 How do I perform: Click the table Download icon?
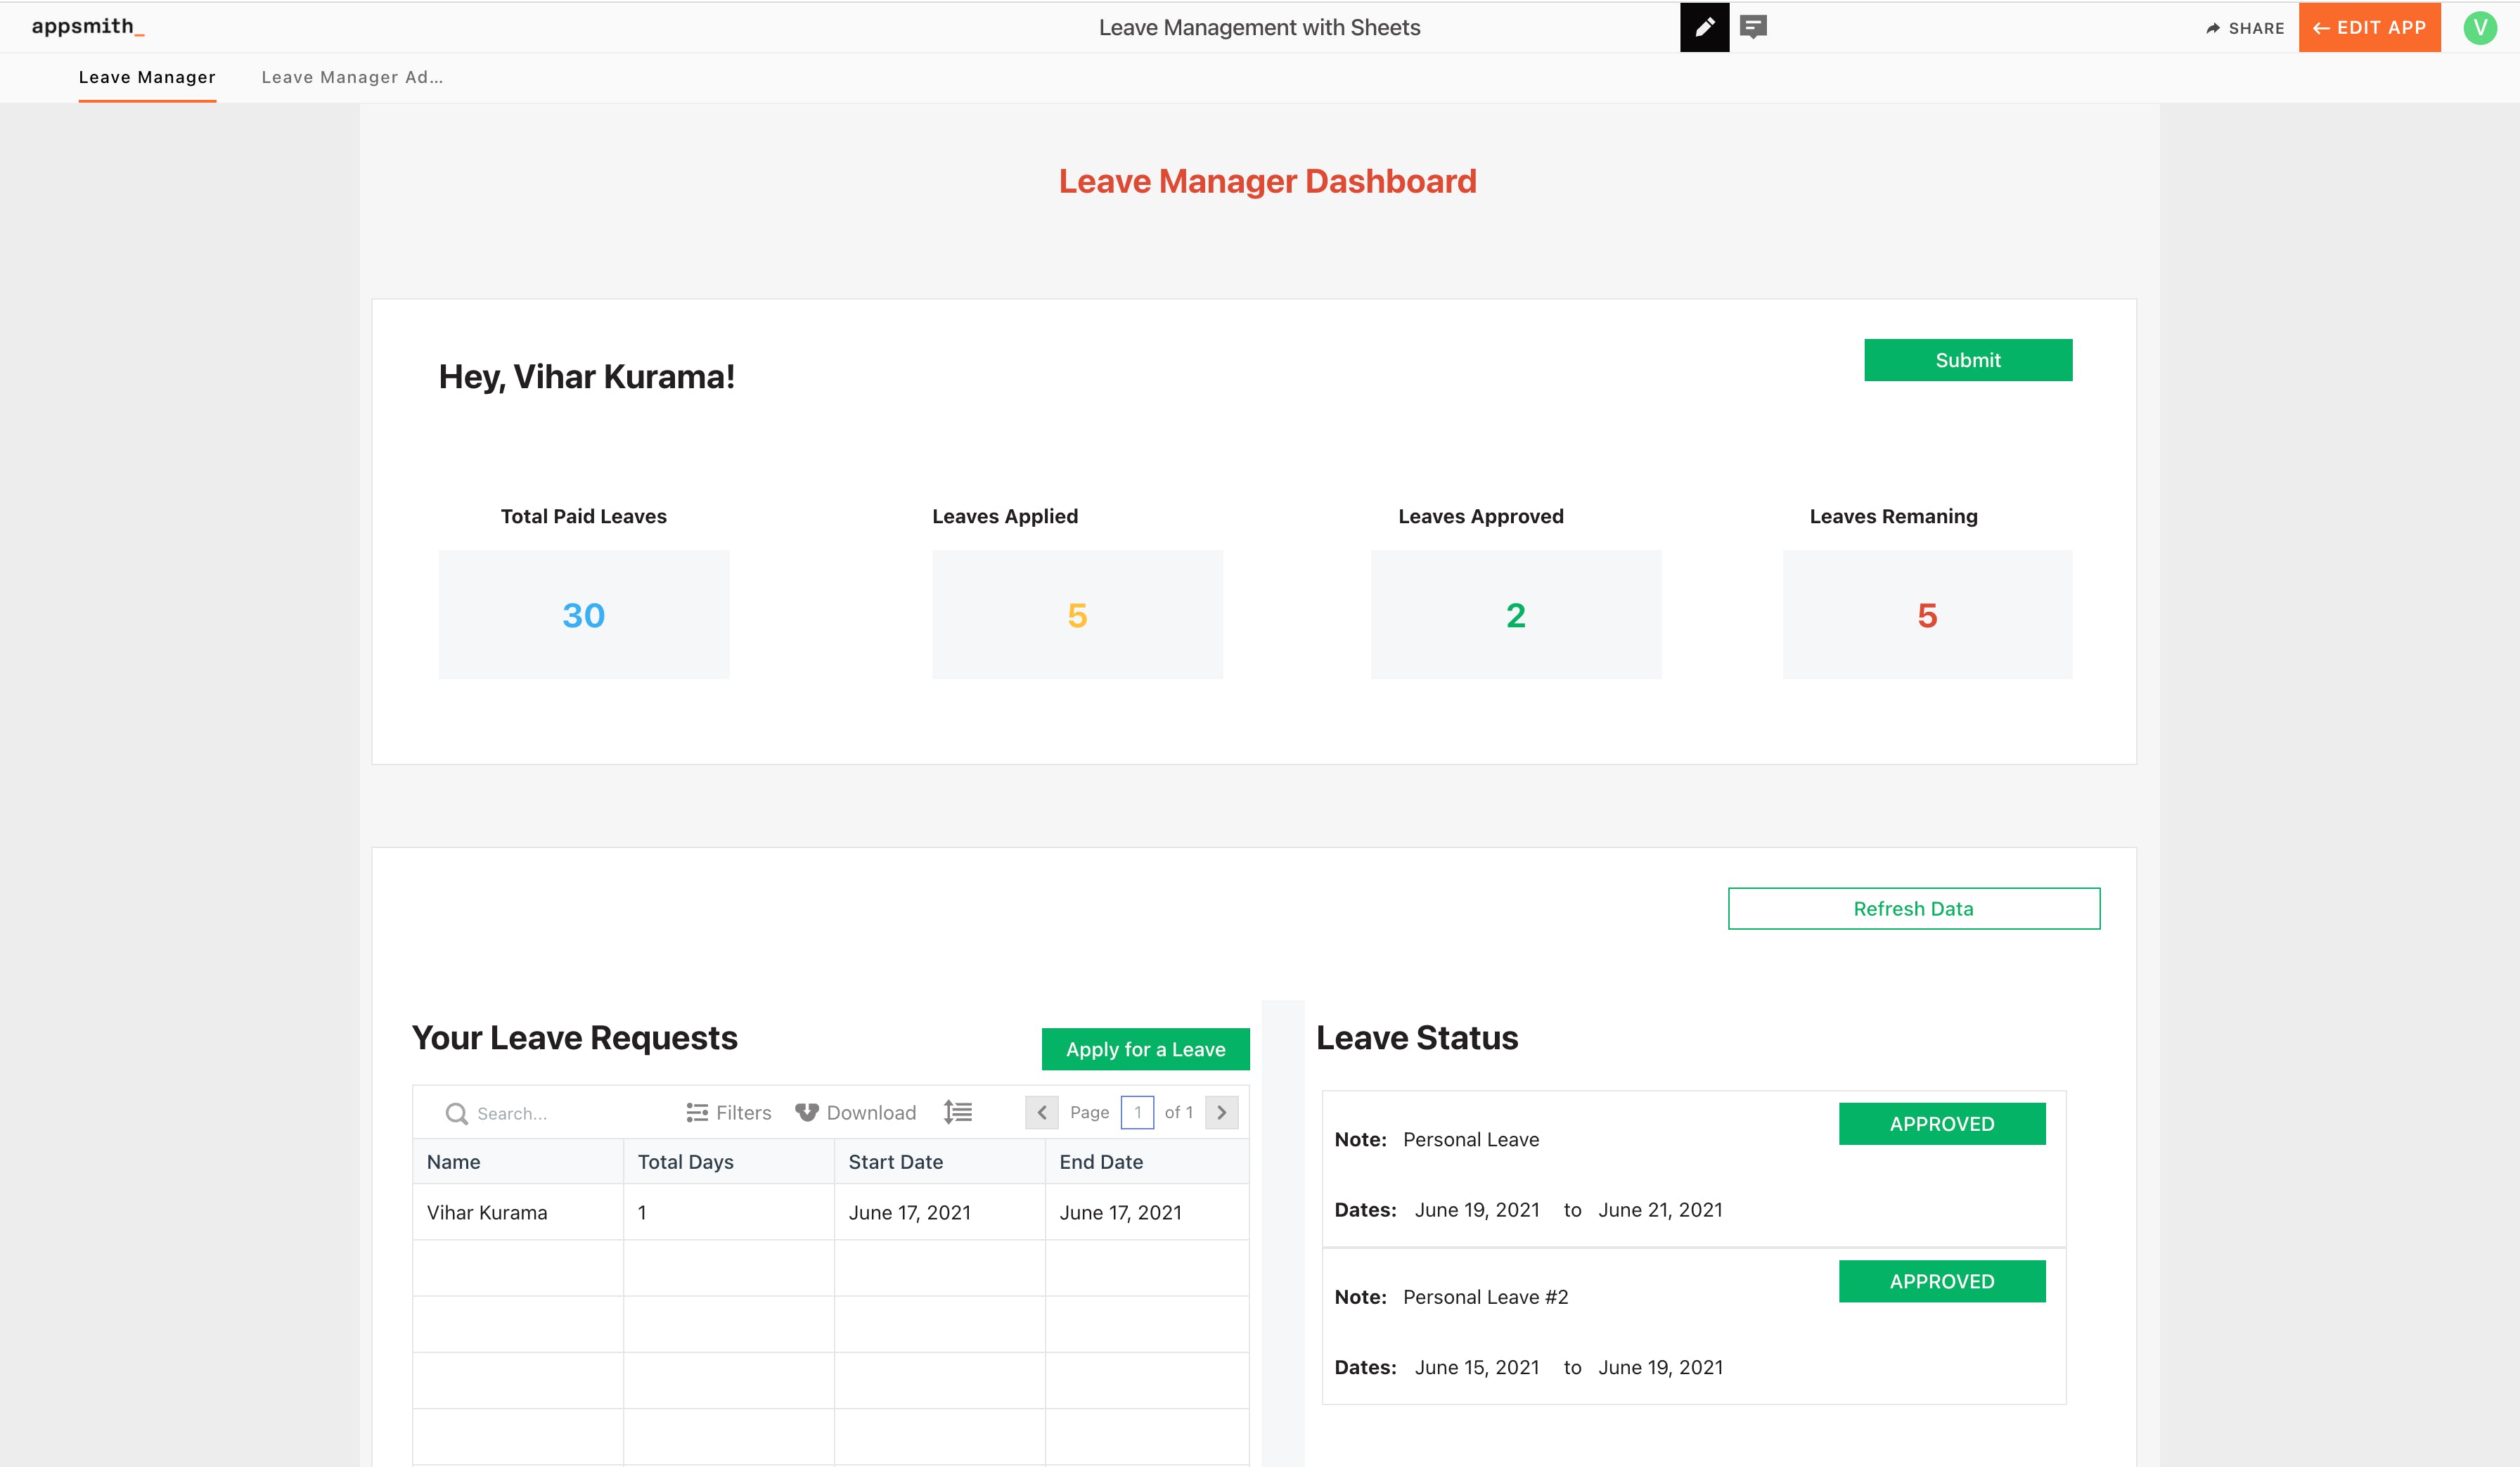807,1113
